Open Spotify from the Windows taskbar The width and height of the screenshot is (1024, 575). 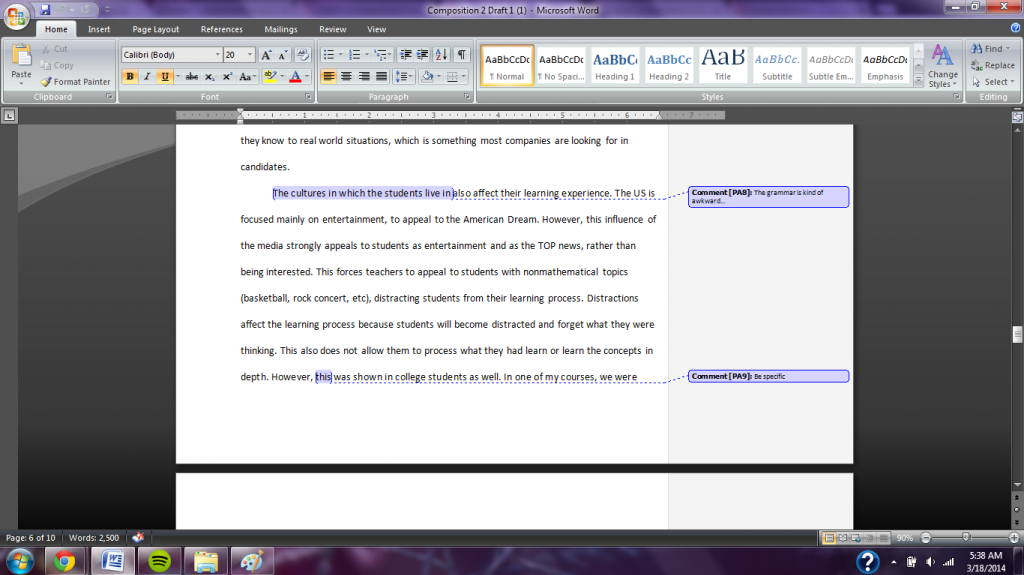coord(158,561)
